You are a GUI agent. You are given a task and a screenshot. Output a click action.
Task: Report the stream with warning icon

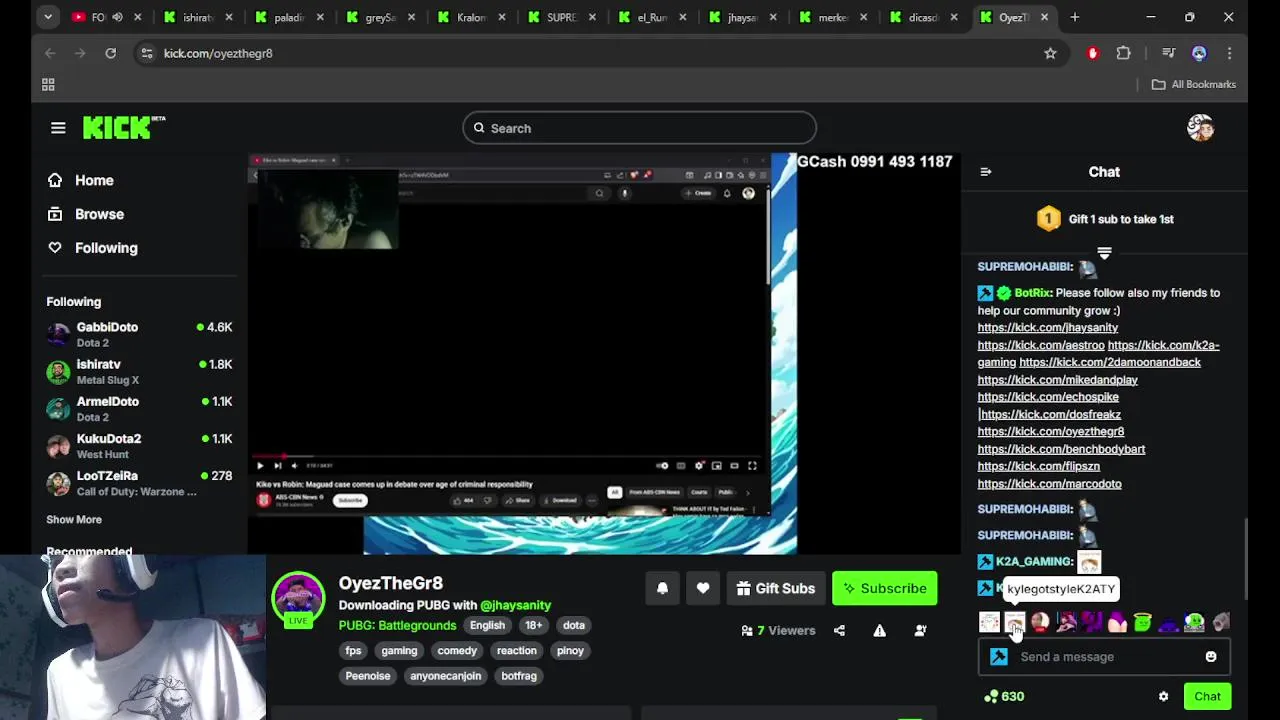click(x=879, y=630)
